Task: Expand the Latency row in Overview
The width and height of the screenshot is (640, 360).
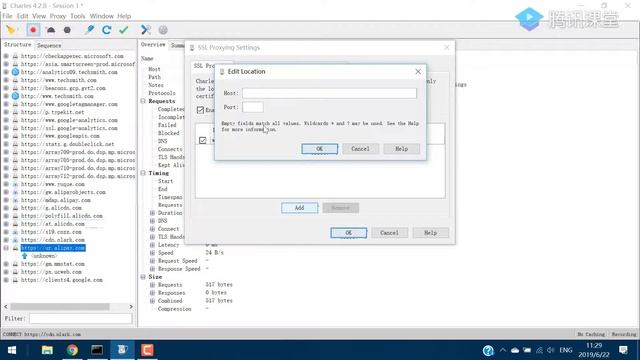Action: 152,245
